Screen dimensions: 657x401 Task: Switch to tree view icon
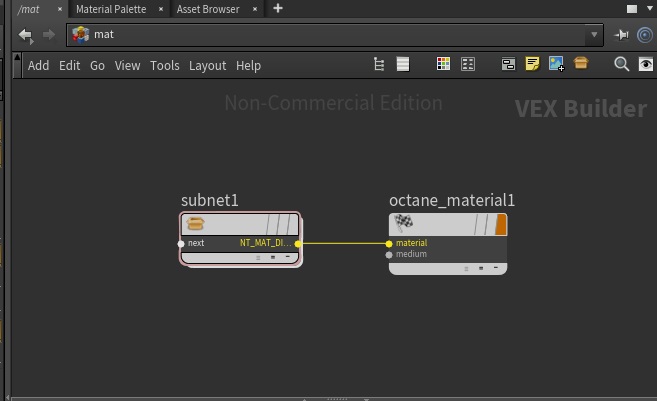coord(379,64)
